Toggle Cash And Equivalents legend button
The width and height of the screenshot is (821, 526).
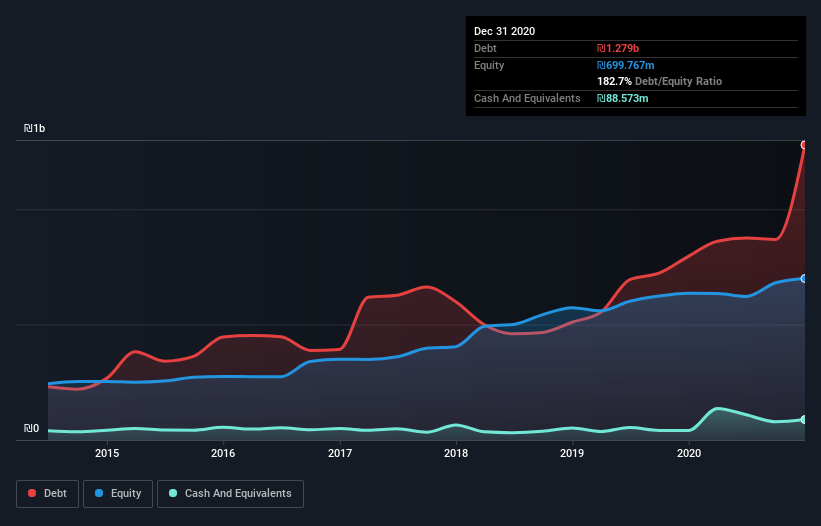230,494
